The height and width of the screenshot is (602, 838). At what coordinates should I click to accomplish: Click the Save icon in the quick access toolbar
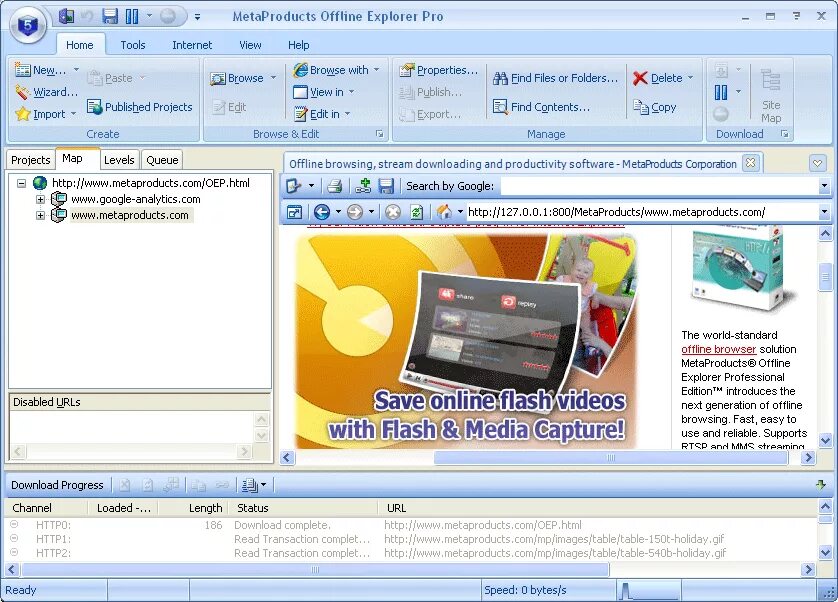point(110,16)
